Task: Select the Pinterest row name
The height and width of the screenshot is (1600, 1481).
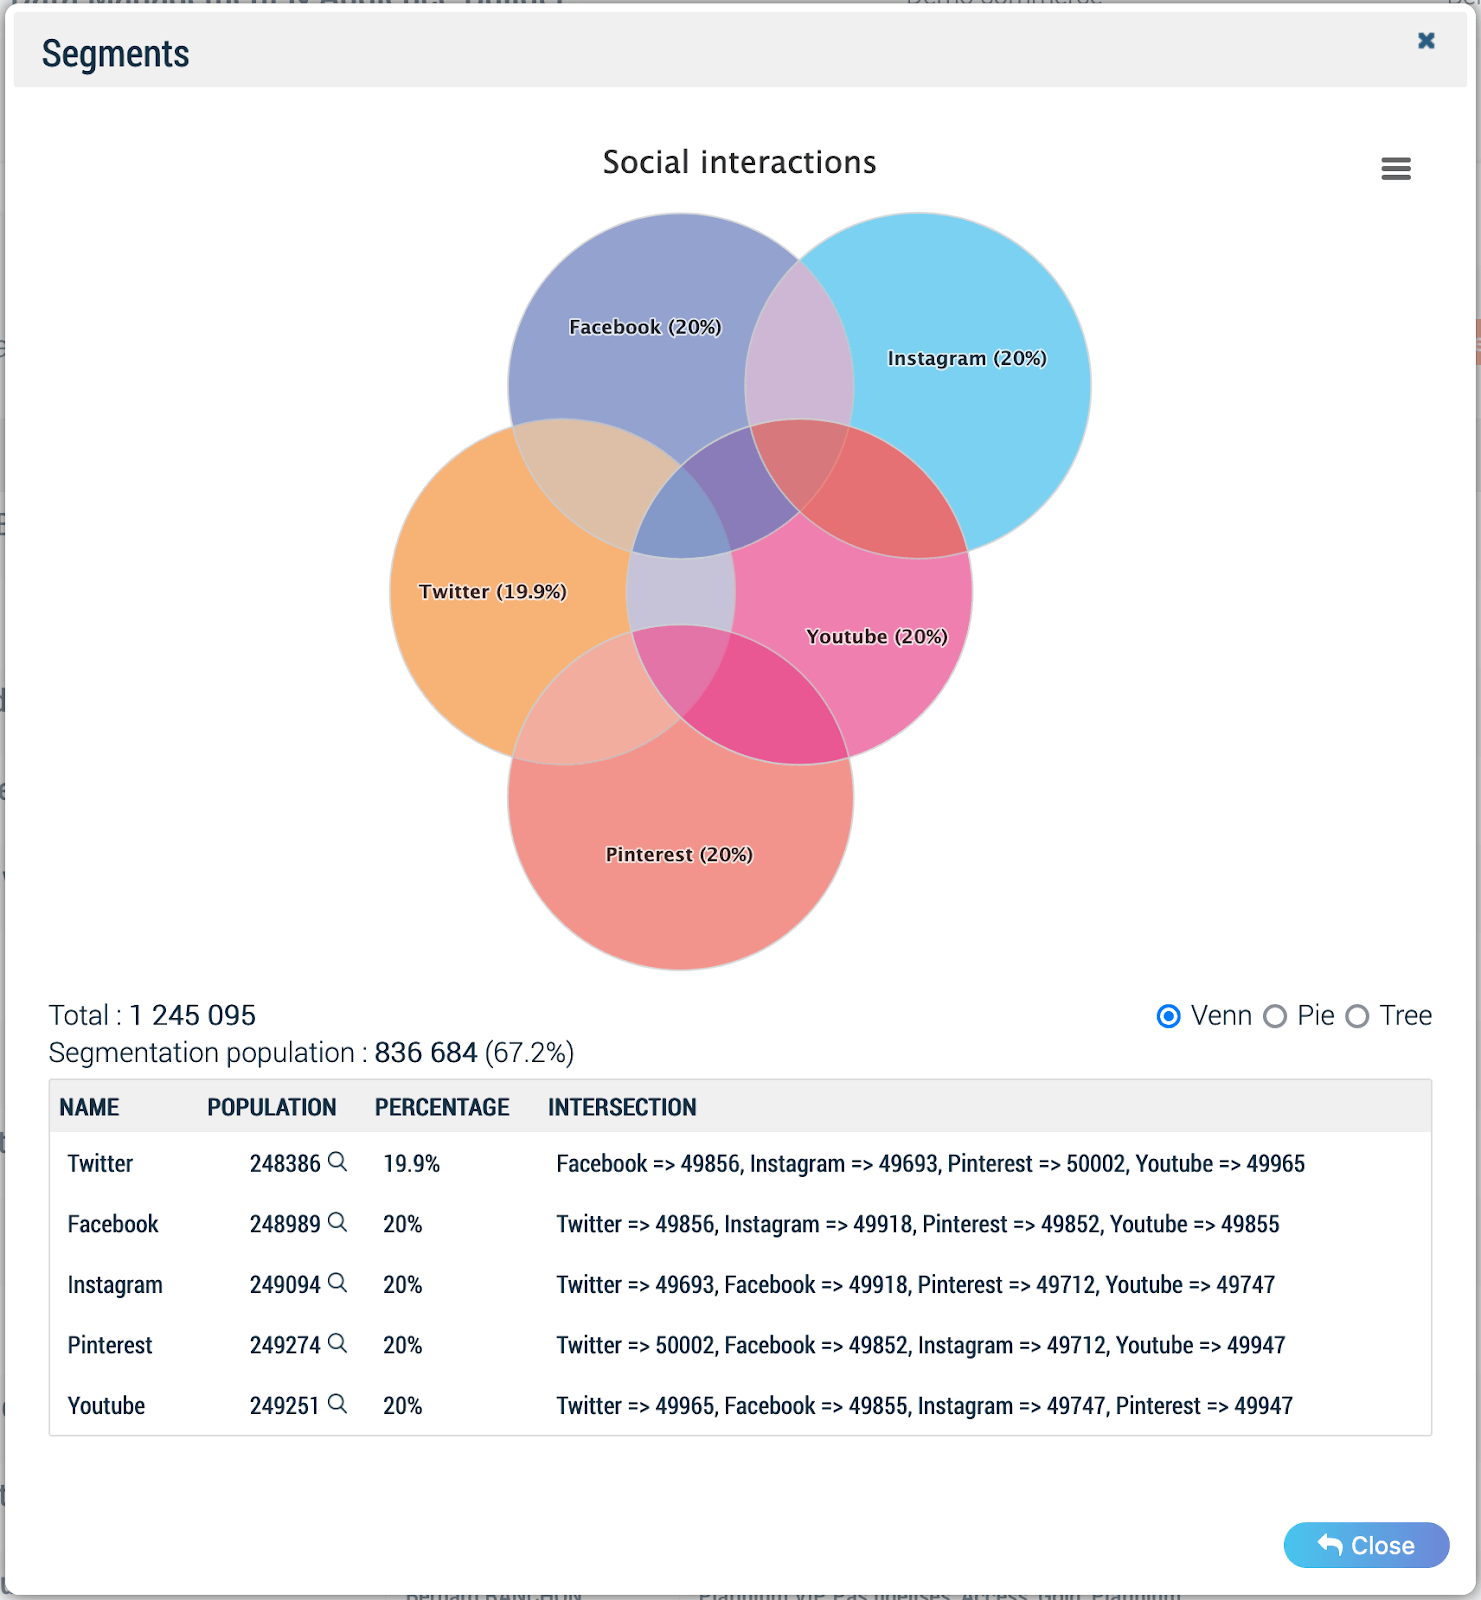Action: tap(110, 1345)
